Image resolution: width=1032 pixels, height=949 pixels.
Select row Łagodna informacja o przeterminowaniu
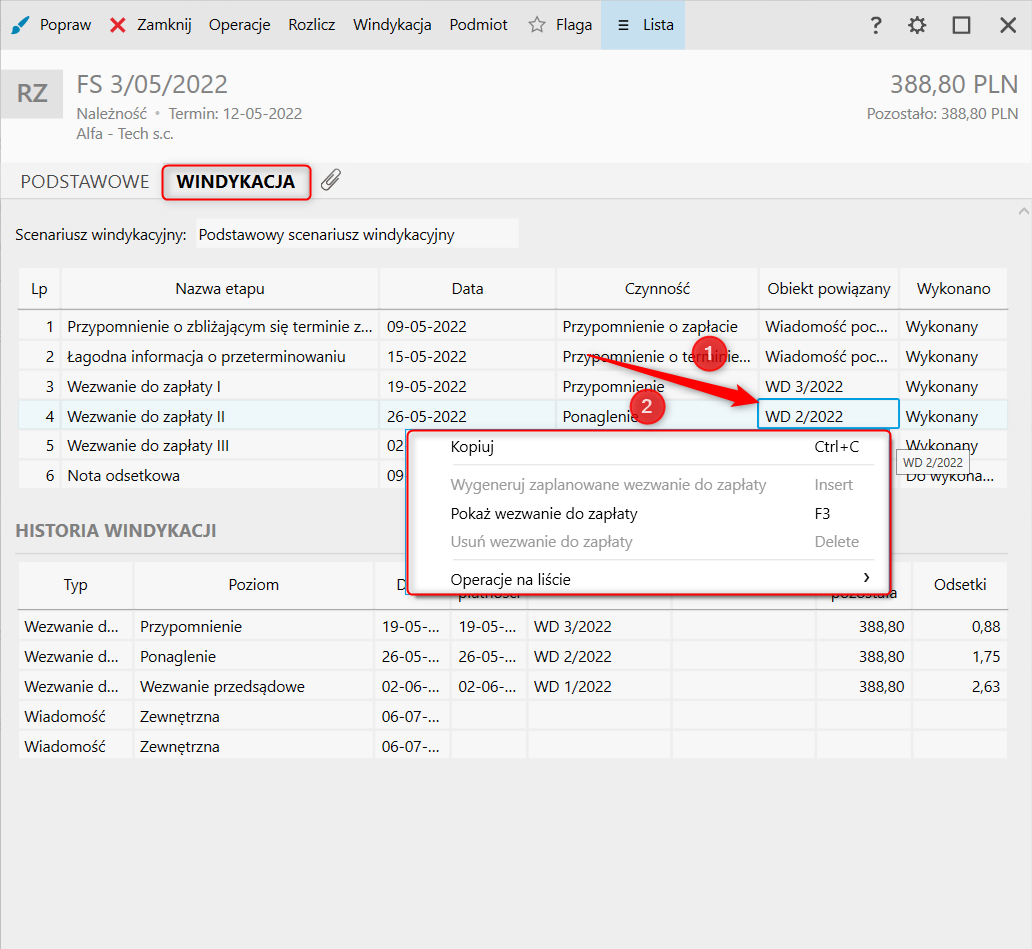tap(513, 357)
